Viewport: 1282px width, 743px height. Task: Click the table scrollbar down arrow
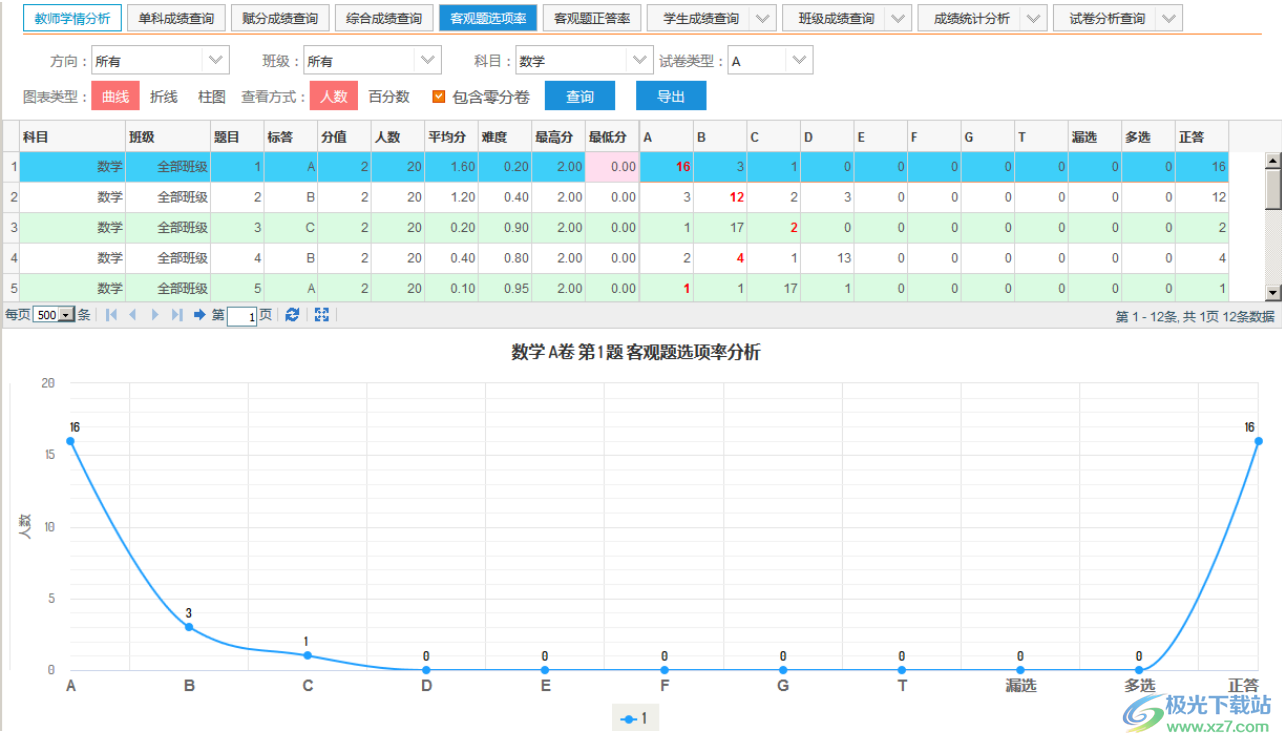tap(1273, 292)
